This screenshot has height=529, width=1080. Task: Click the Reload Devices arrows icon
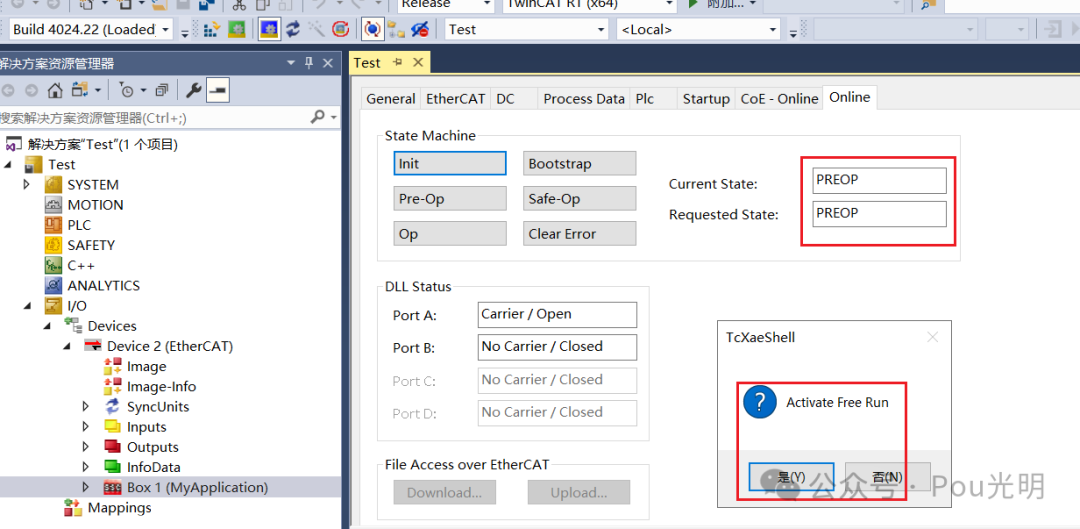[x=293, y=29]
